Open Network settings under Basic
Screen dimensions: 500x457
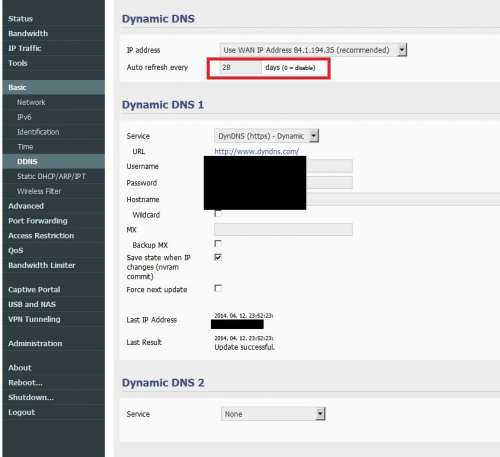pyautogui.click(x=31, y=102)
